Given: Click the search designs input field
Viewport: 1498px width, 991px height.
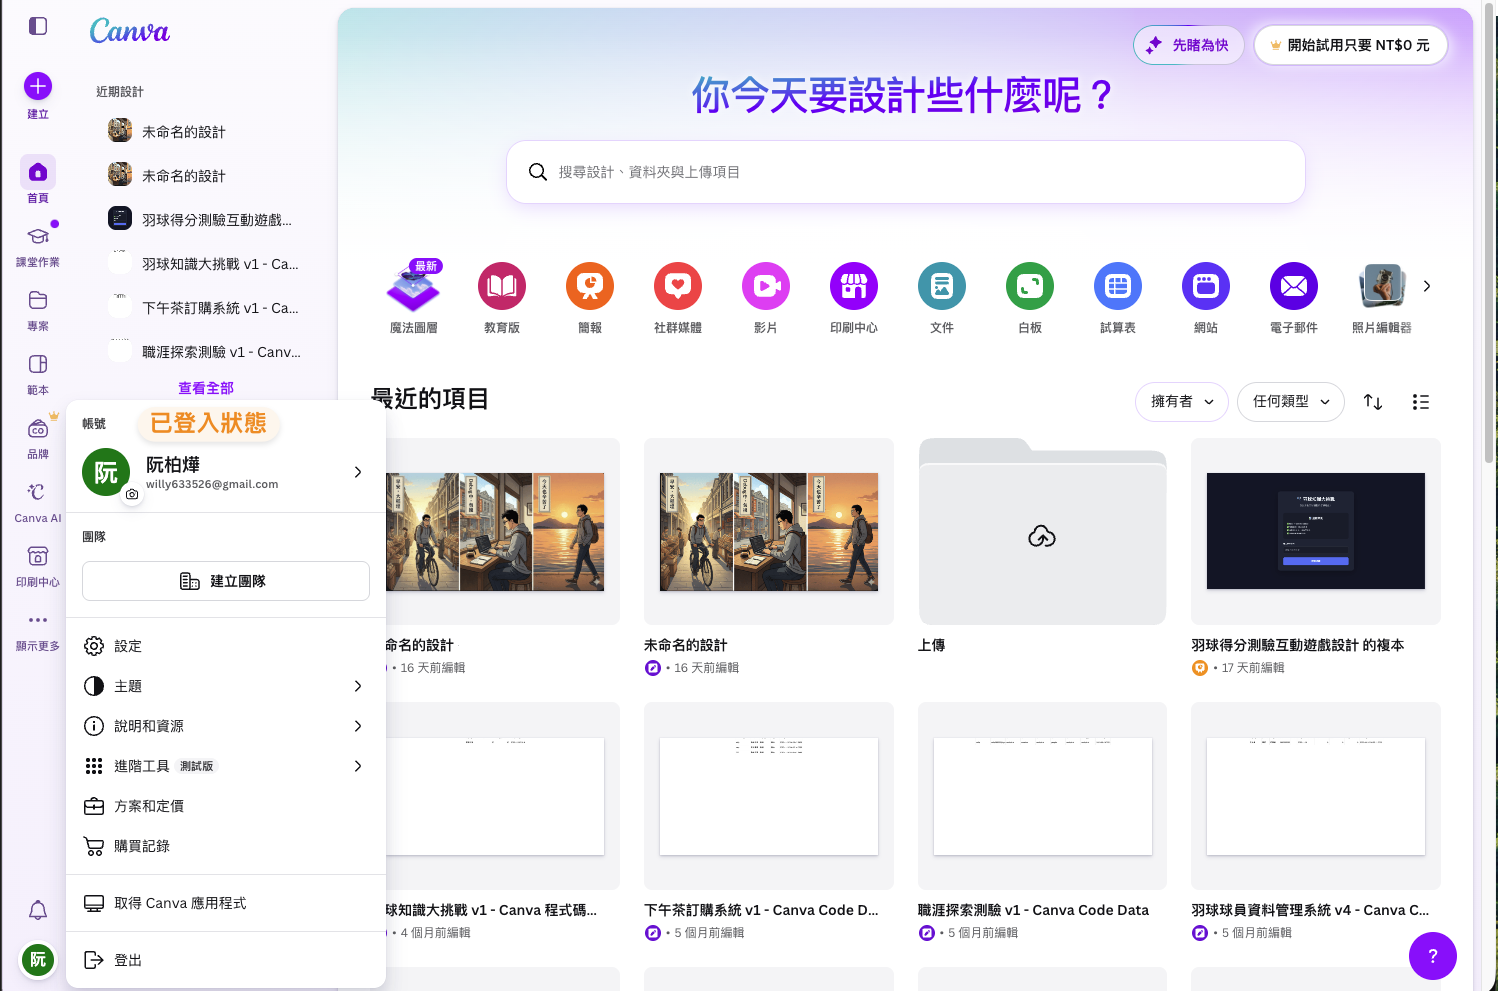Looking at the screenshot, I should (906, 172).
